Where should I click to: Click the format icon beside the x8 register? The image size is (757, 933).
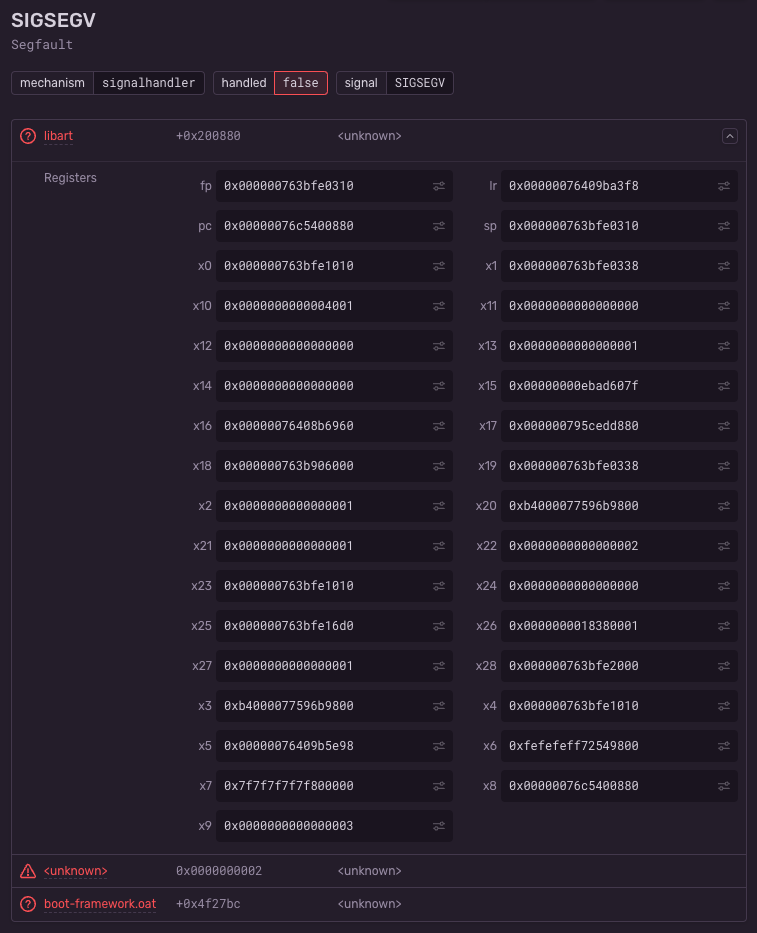[723, 786]
